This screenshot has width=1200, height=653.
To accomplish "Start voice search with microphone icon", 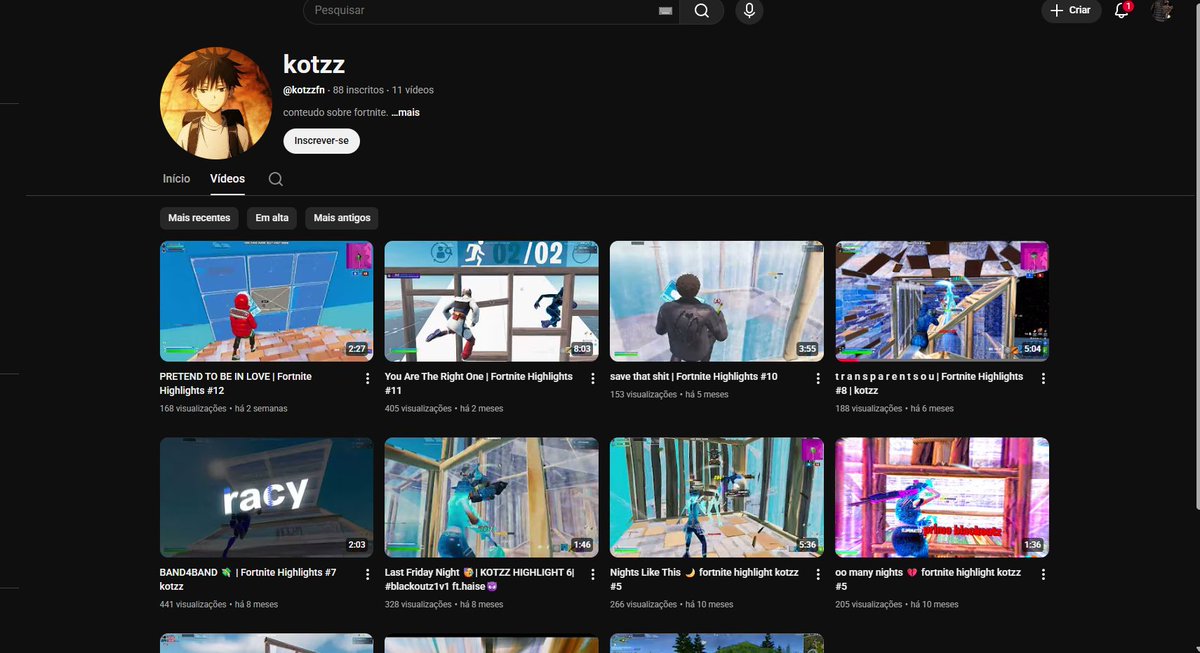I will coord(749,10).
